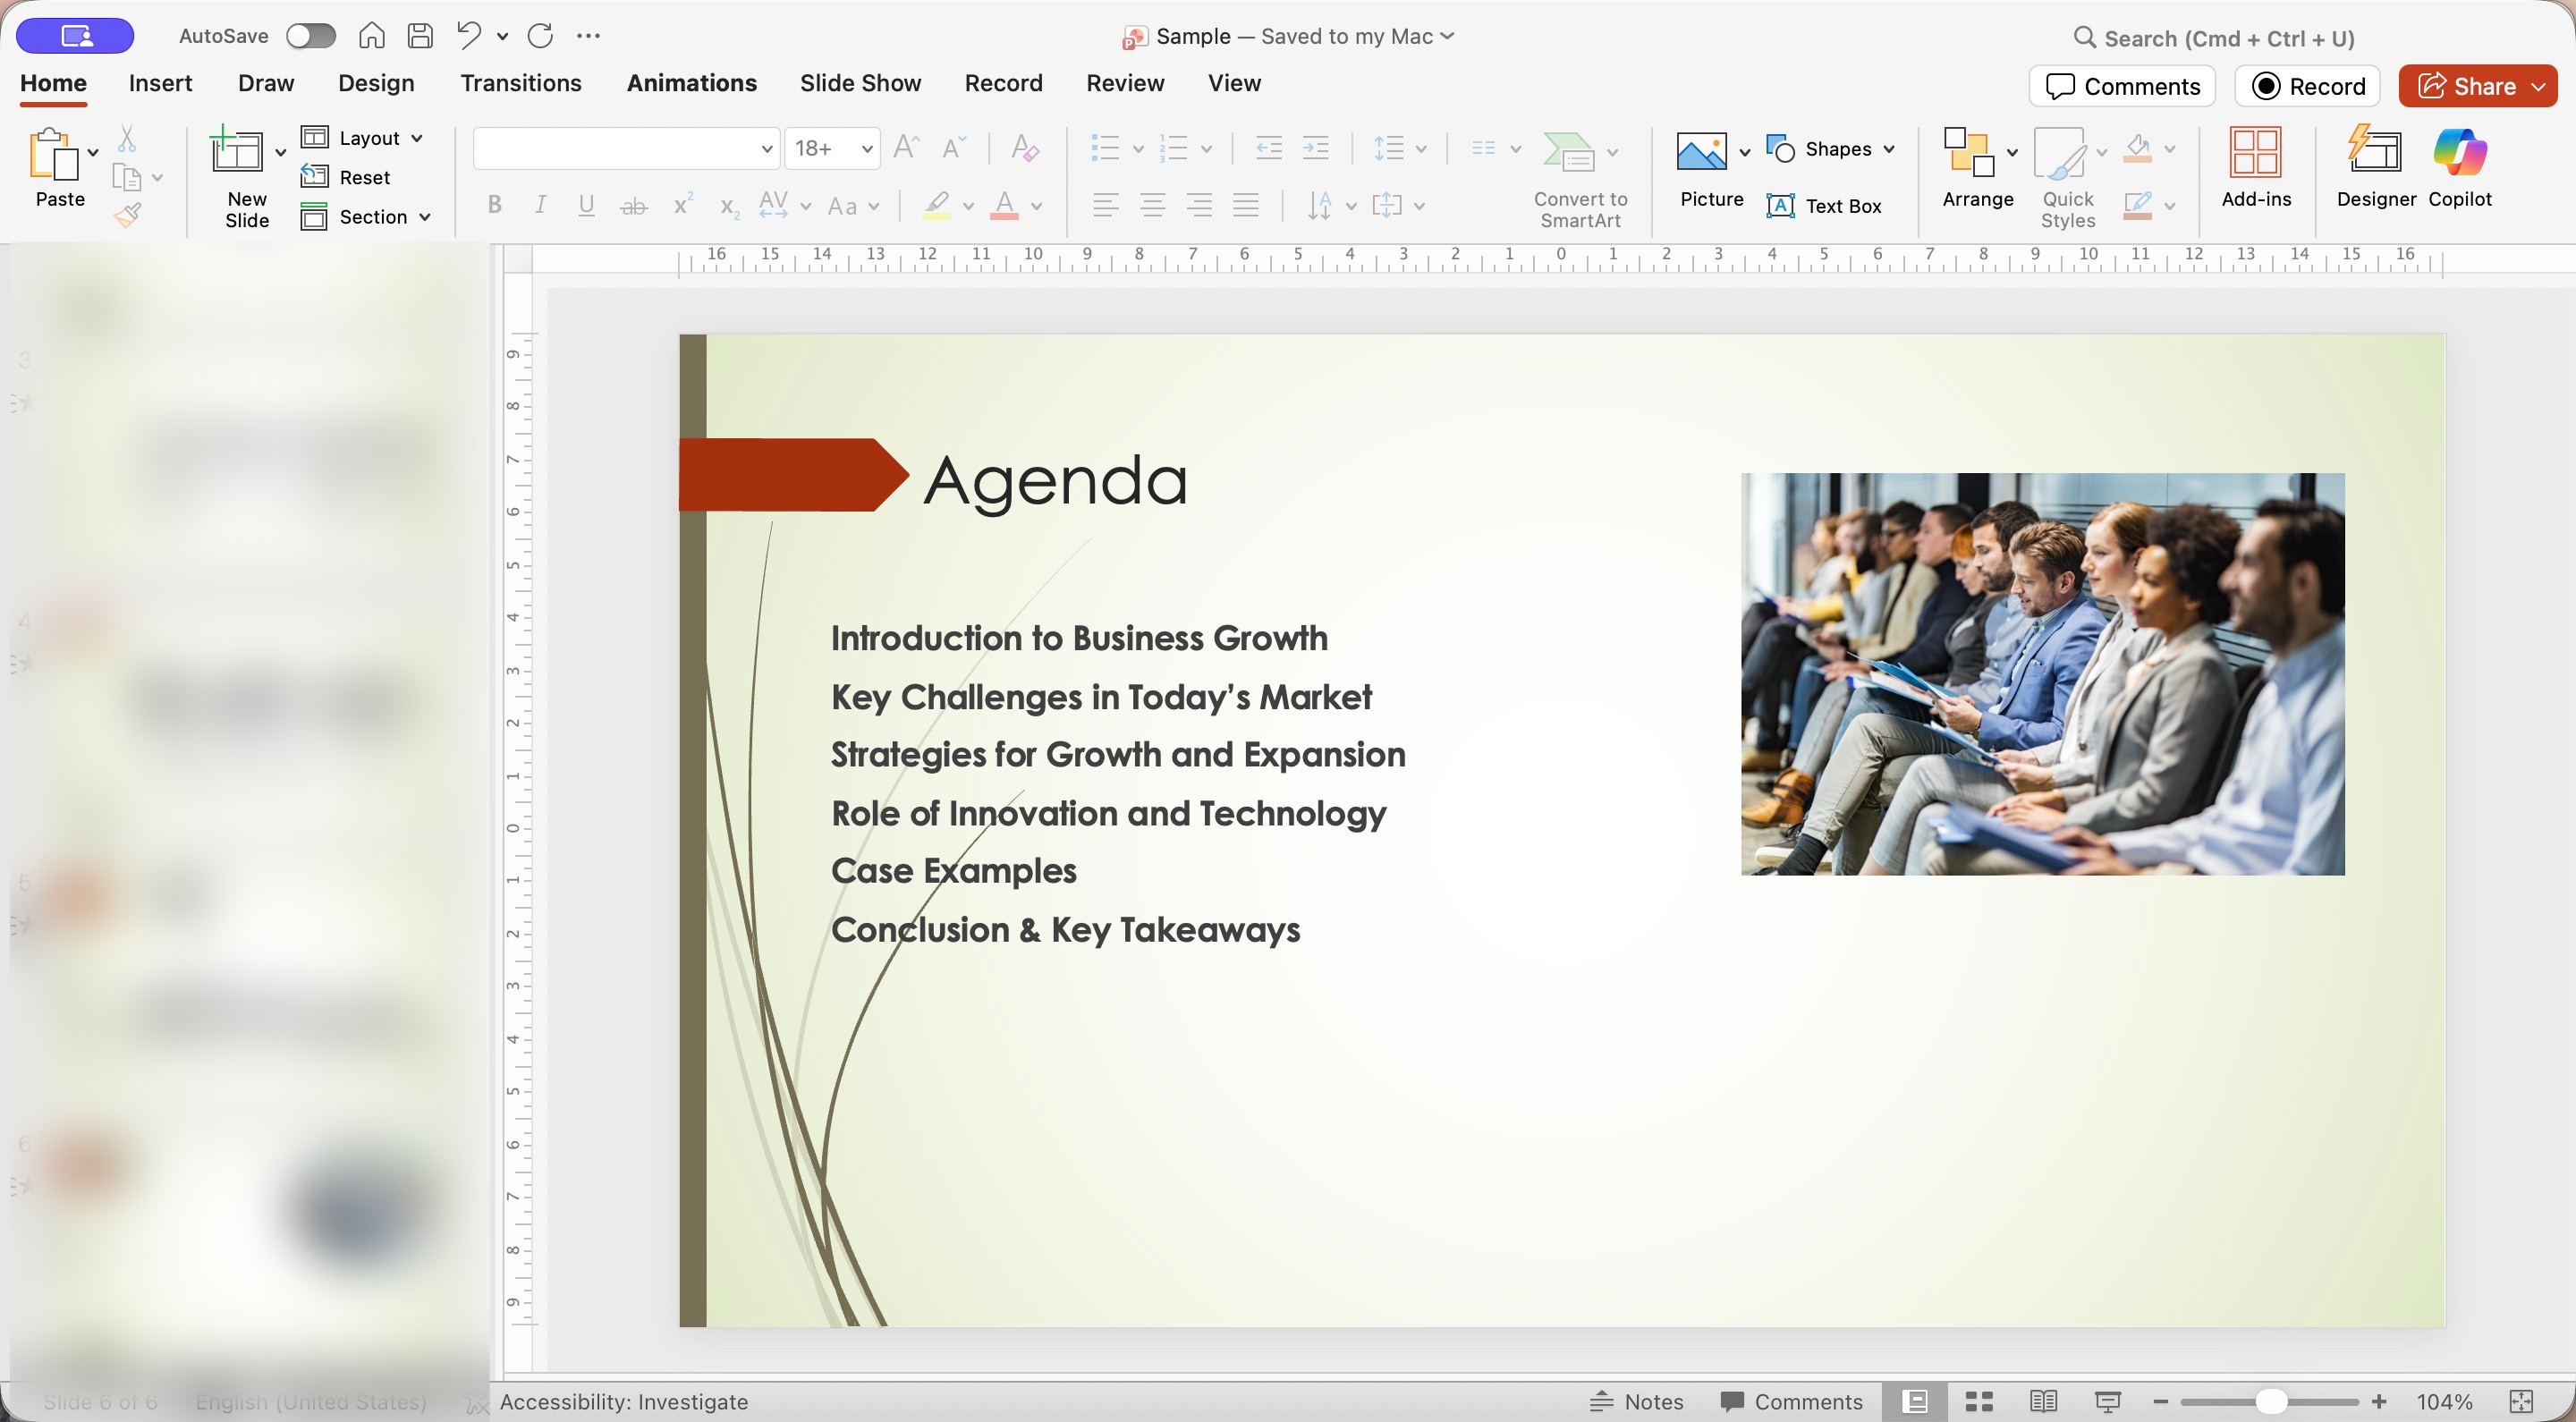This screenshot has width=2576, height=1422.
Task: Open the Design ribbon tab
Action: 375,83
